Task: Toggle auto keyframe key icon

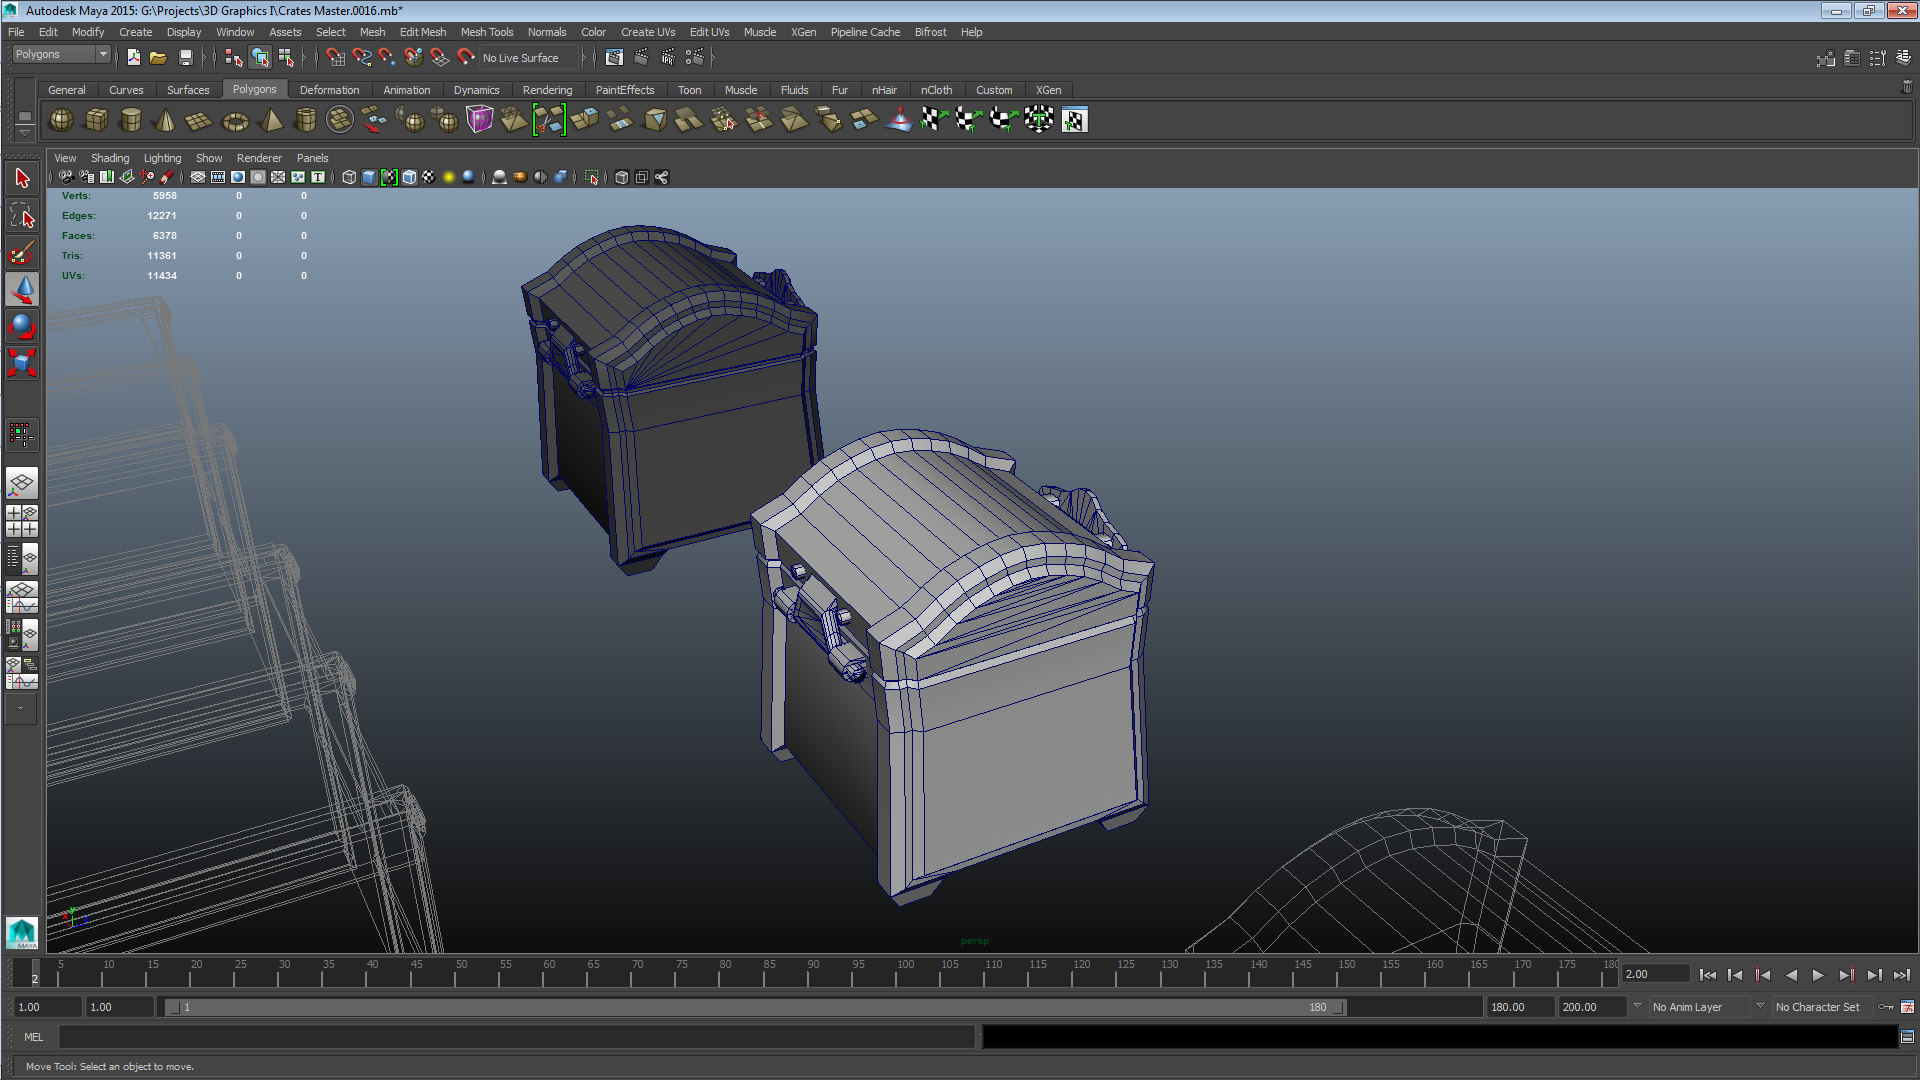Action: coord(1886,1007)
